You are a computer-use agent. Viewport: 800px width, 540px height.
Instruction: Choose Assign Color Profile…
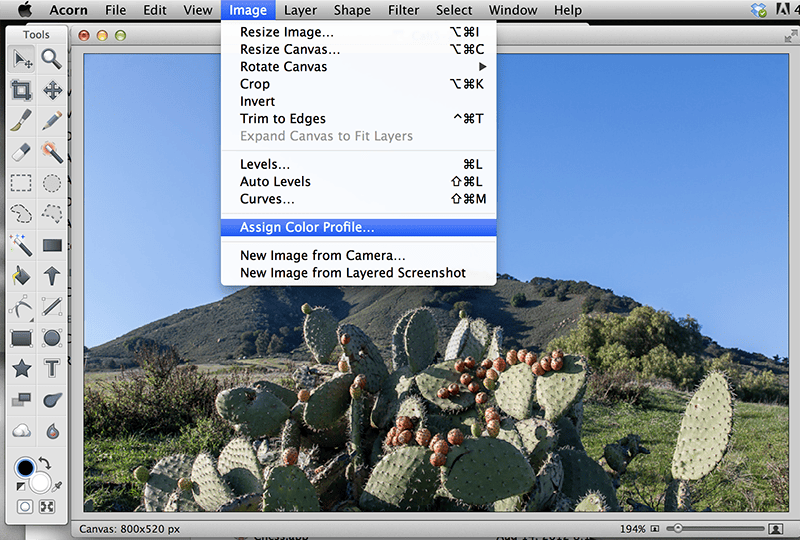tap(359, 227)
